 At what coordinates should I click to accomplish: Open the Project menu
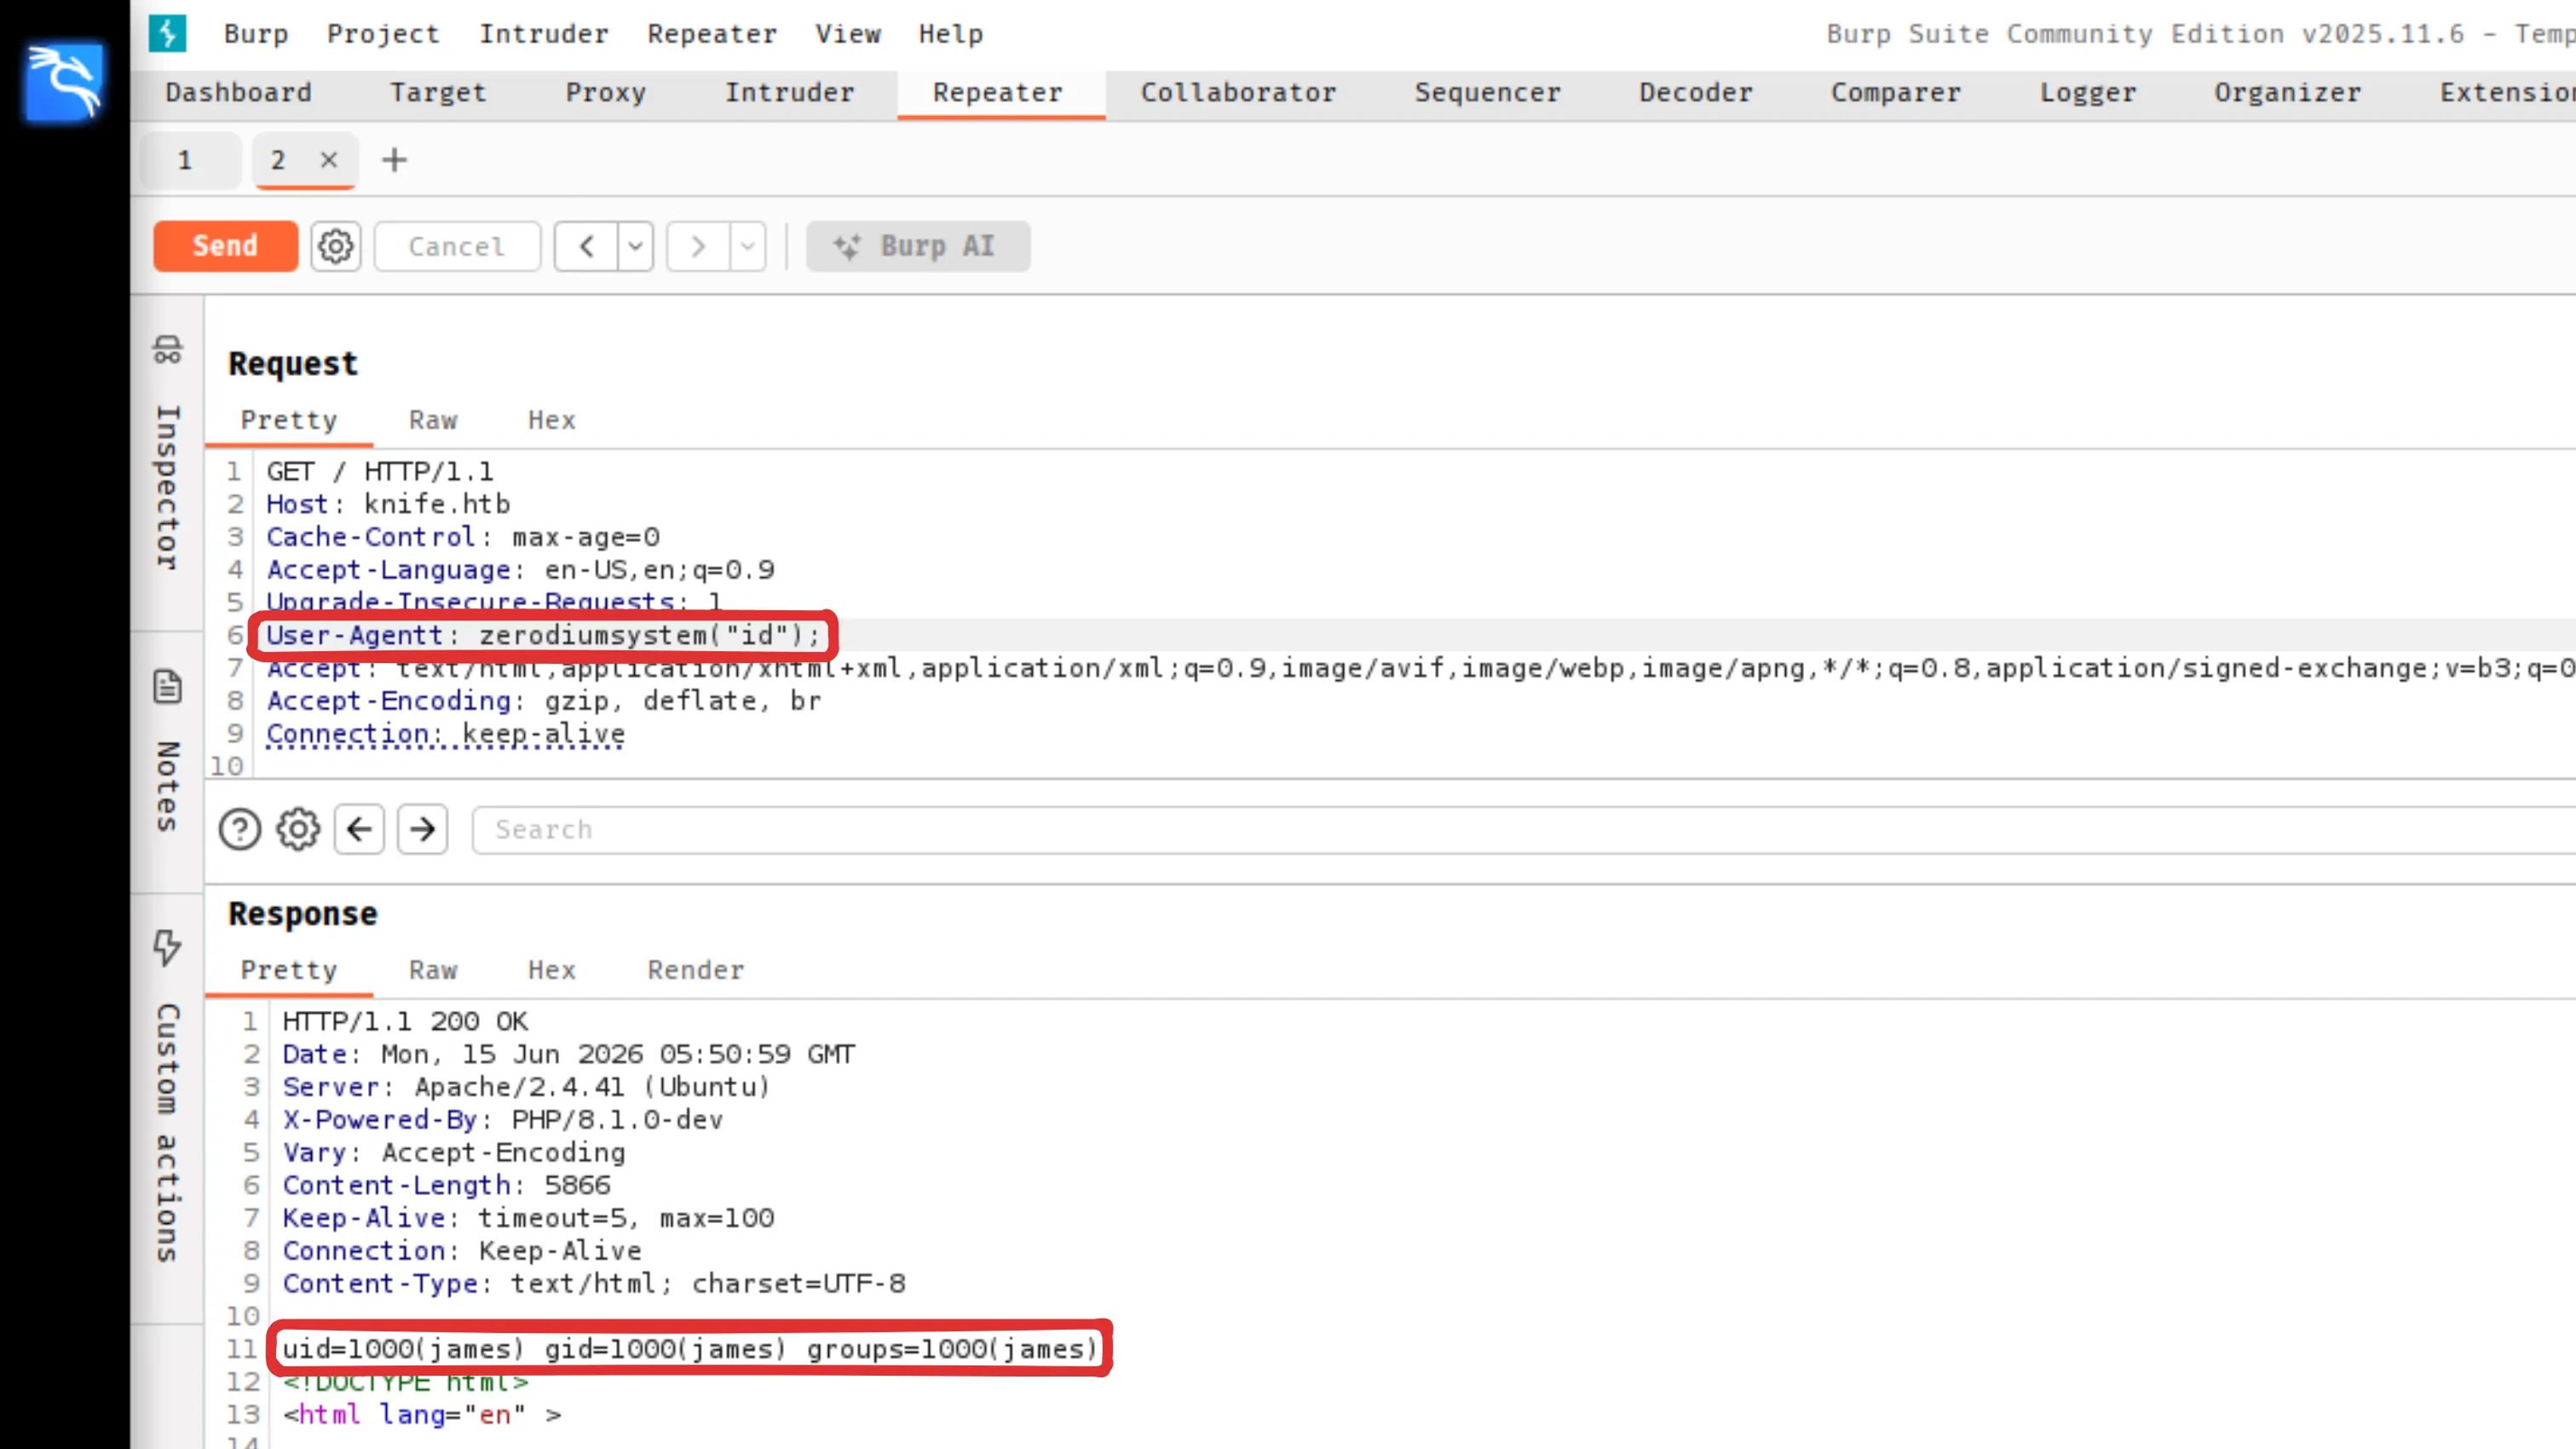point(383,34)
